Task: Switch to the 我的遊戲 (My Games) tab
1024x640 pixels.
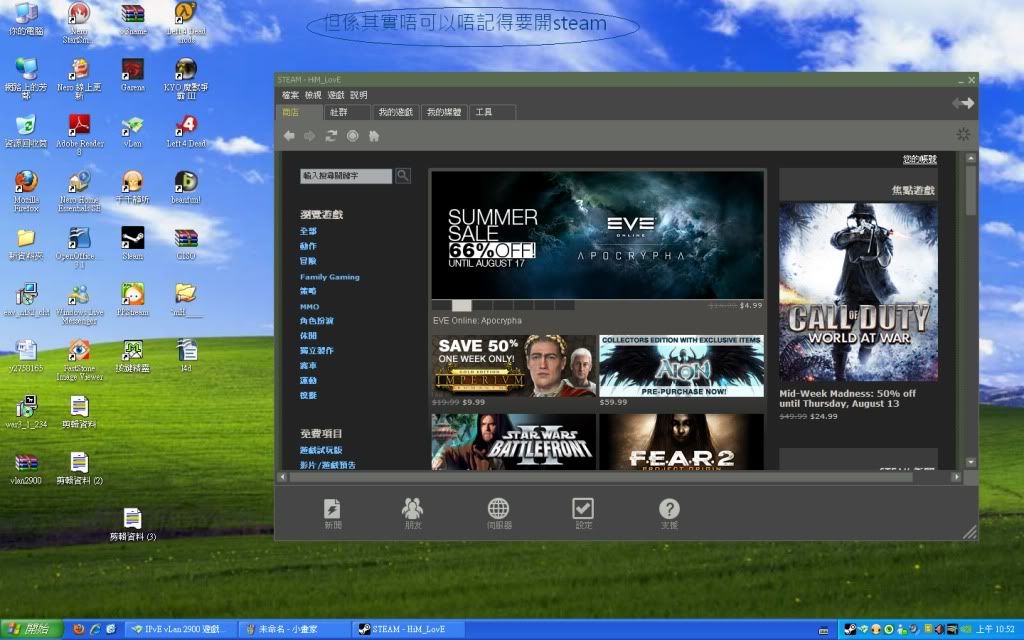Action: (396, 112)
